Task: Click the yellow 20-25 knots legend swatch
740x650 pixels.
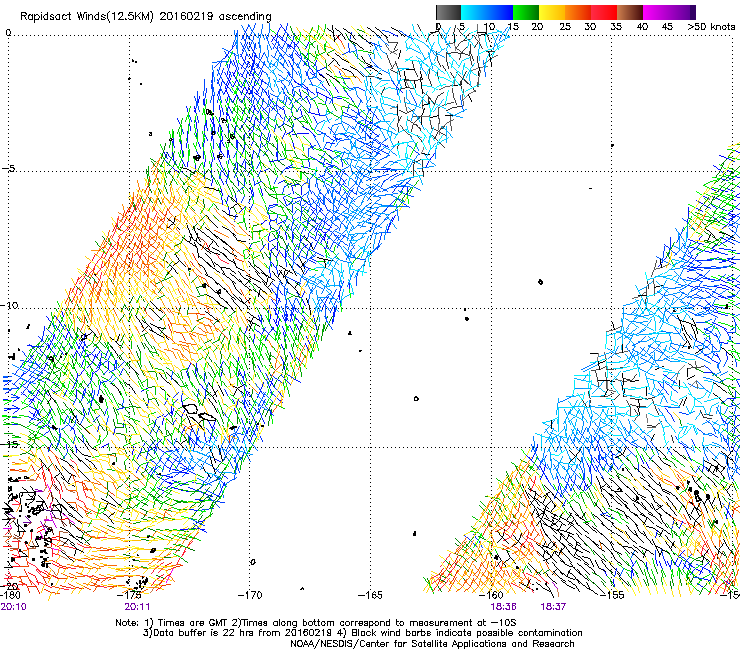Action: (552, 12)
